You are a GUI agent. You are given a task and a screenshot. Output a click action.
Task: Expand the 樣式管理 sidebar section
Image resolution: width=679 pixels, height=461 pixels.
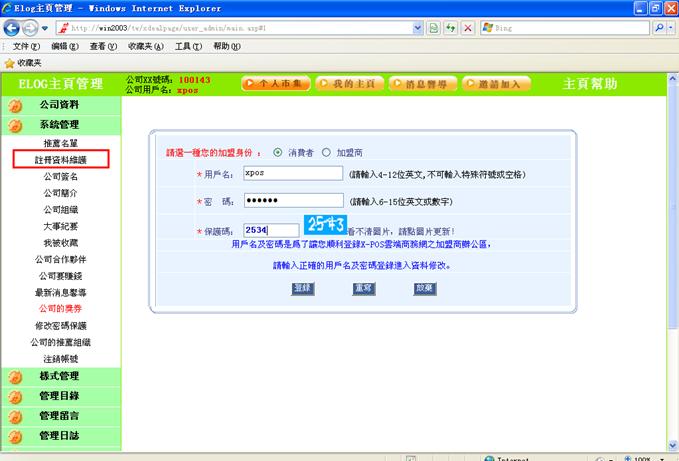click(x=59, y=376)
